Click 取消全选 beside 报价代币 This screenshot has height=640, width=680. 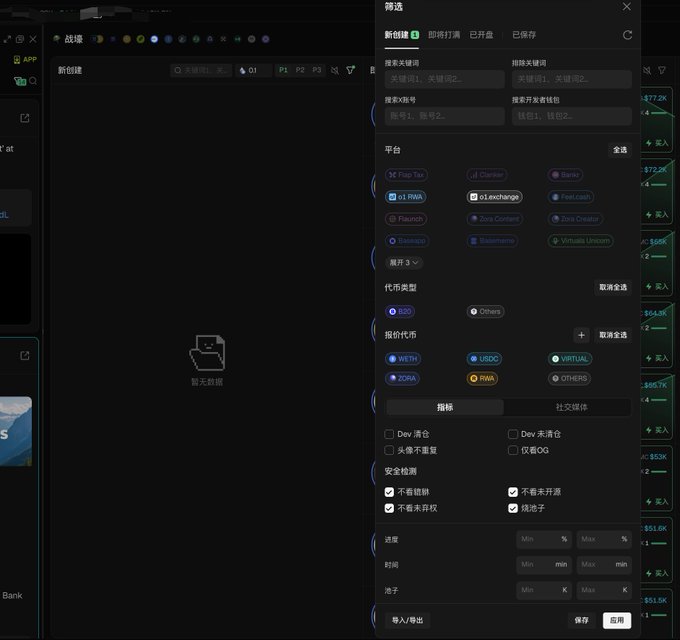(x=612, y=335)
